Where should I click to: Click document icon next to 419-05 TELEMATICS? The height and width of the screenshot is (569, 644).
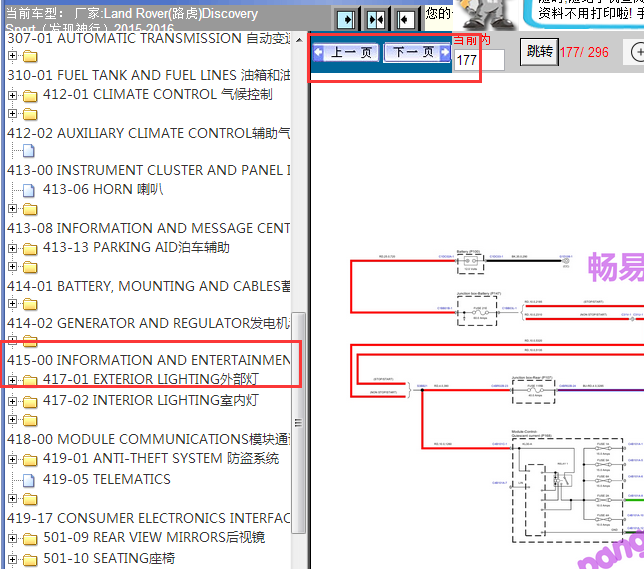29,480
